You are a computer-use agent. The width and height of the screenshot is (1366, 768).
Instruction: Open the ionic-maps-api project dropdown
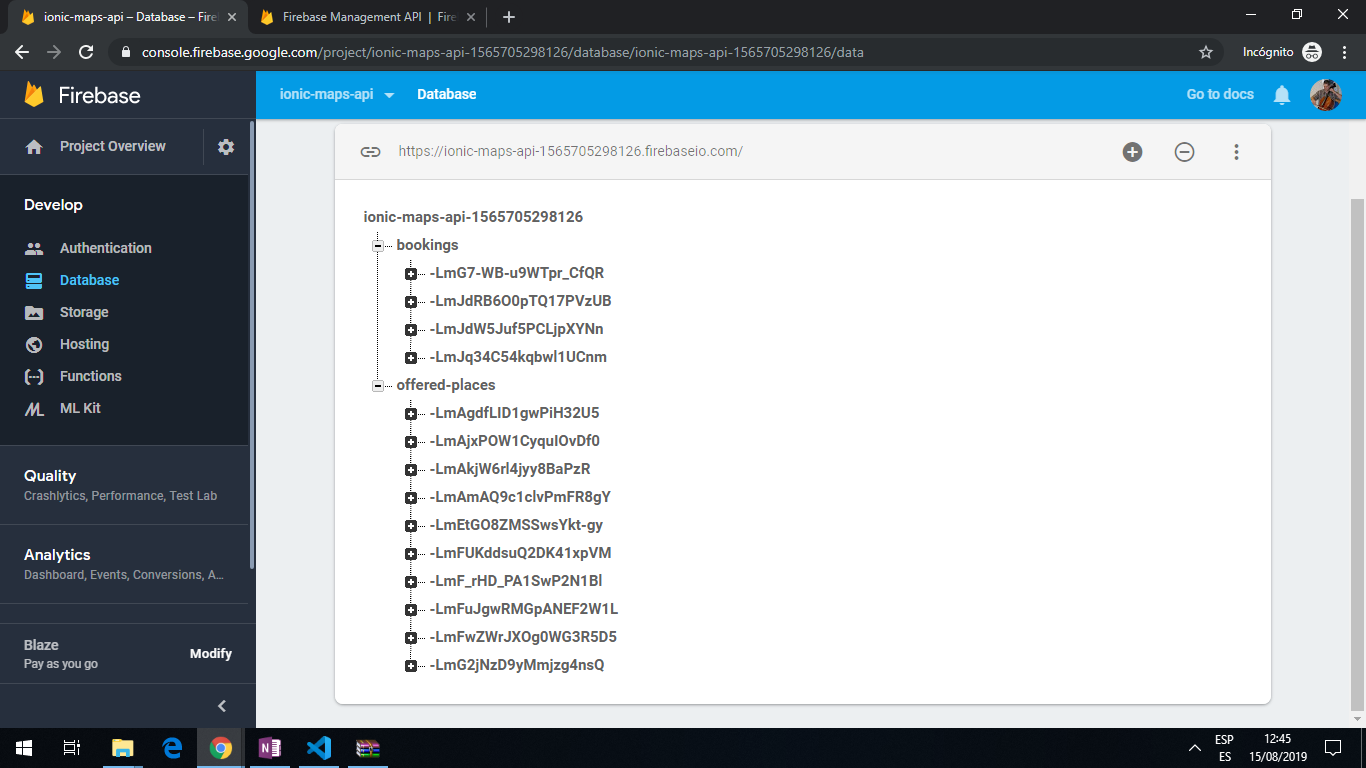[x=337, y=95]
